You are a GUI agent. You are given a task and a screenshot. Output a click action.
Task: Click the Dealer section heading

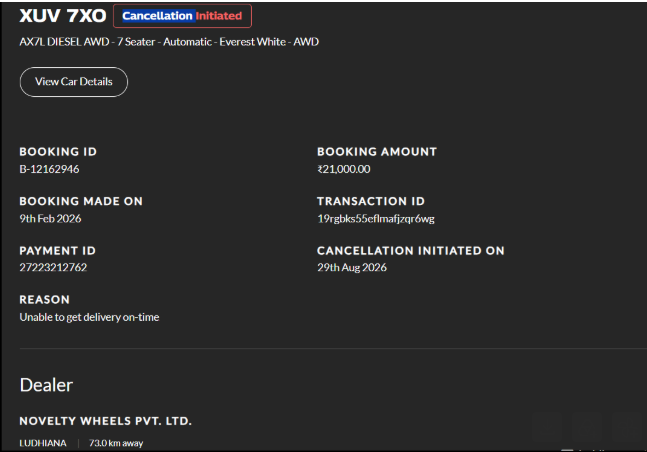click(46, 385)
